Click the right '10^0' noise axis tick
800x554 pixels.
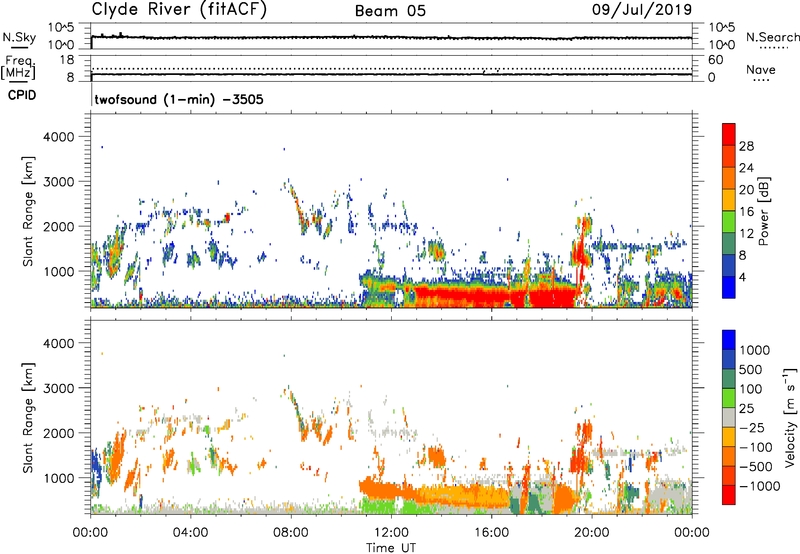pos(721,45)
